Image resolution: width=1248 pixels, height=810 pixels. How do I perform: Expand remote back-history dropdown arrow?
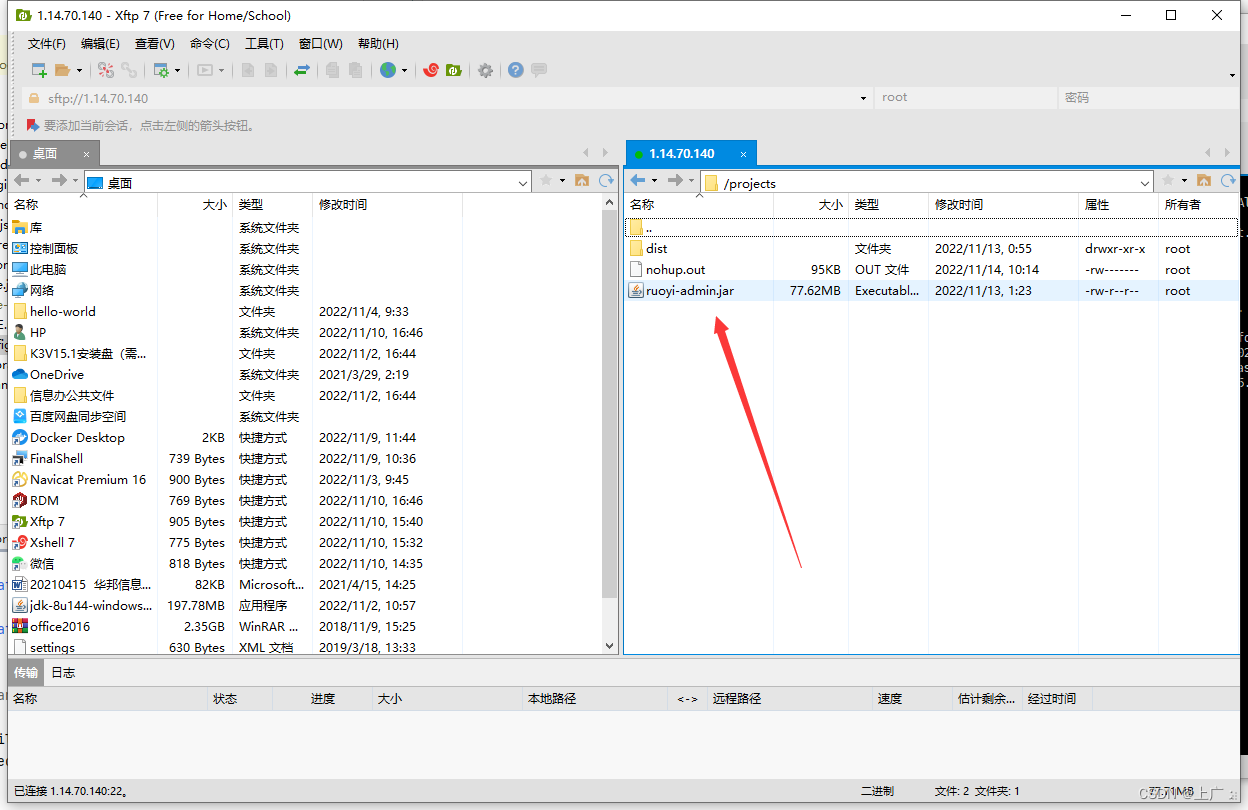[x=654, y=180]
